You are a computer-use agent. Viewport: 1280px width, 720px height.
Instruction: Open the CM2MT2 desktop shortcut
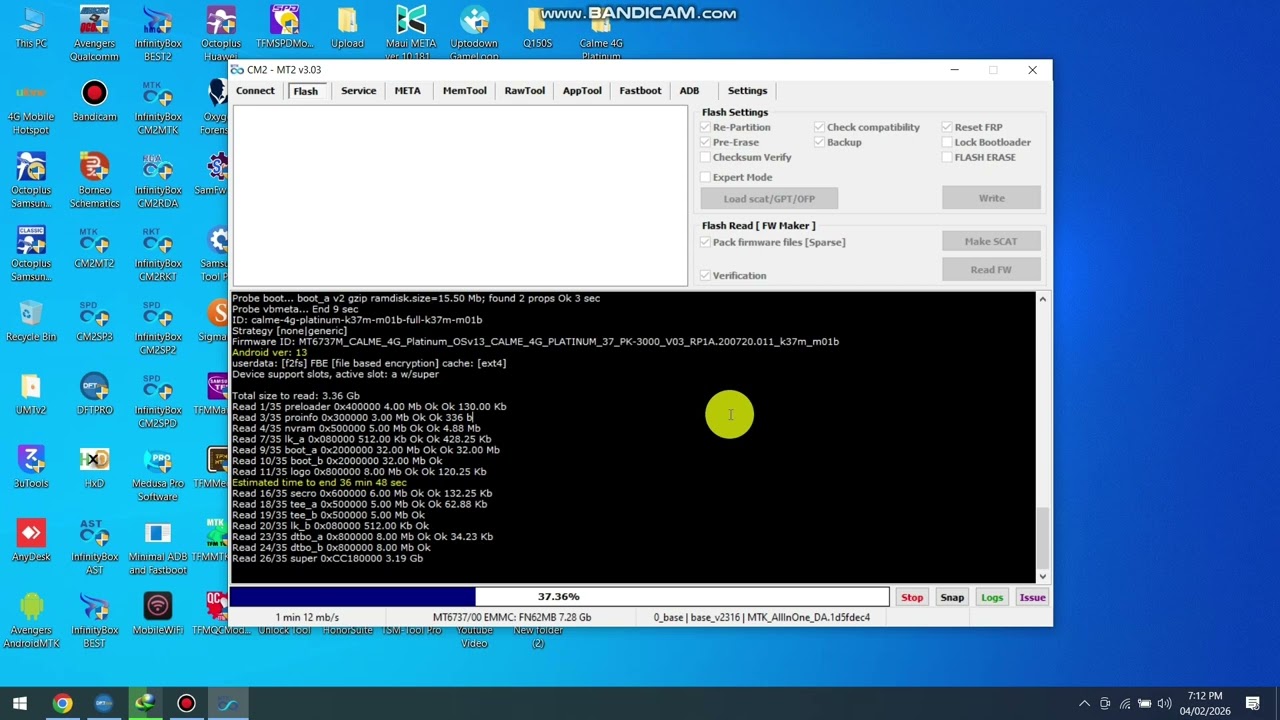pyautogui.click(x=94, y=248)
